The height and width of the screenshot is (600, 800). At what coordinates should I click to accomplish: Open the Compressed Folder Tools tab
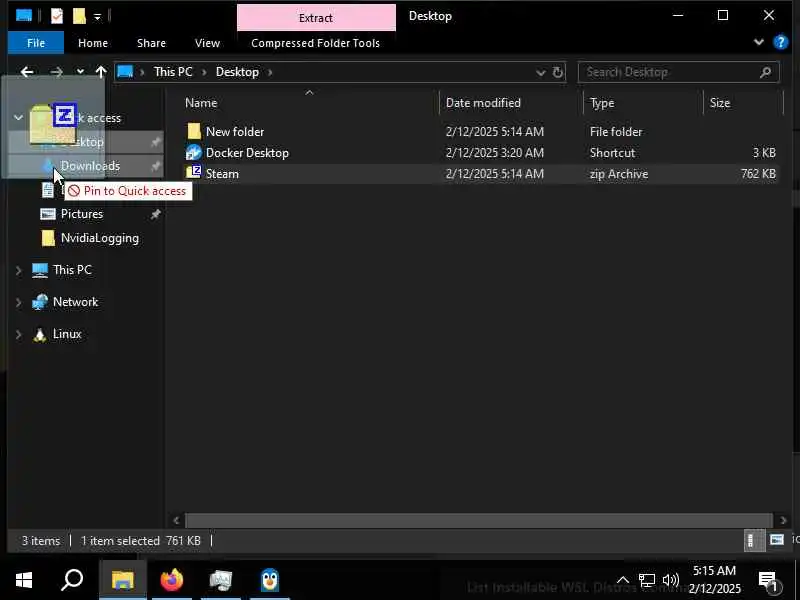pyautogui.click(x=315, y=43)
